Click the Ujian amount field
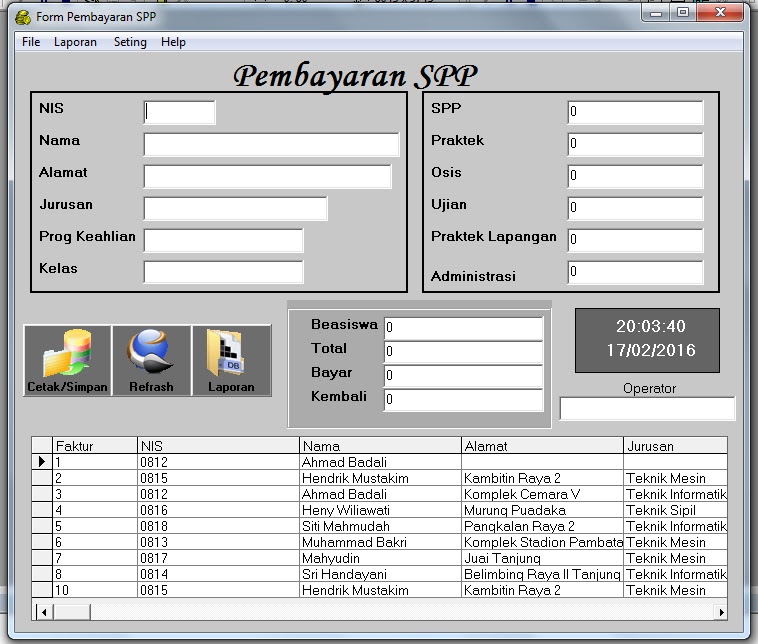This screenshot has height=644, width=758. pyautogui.click(x=635, y=208)
